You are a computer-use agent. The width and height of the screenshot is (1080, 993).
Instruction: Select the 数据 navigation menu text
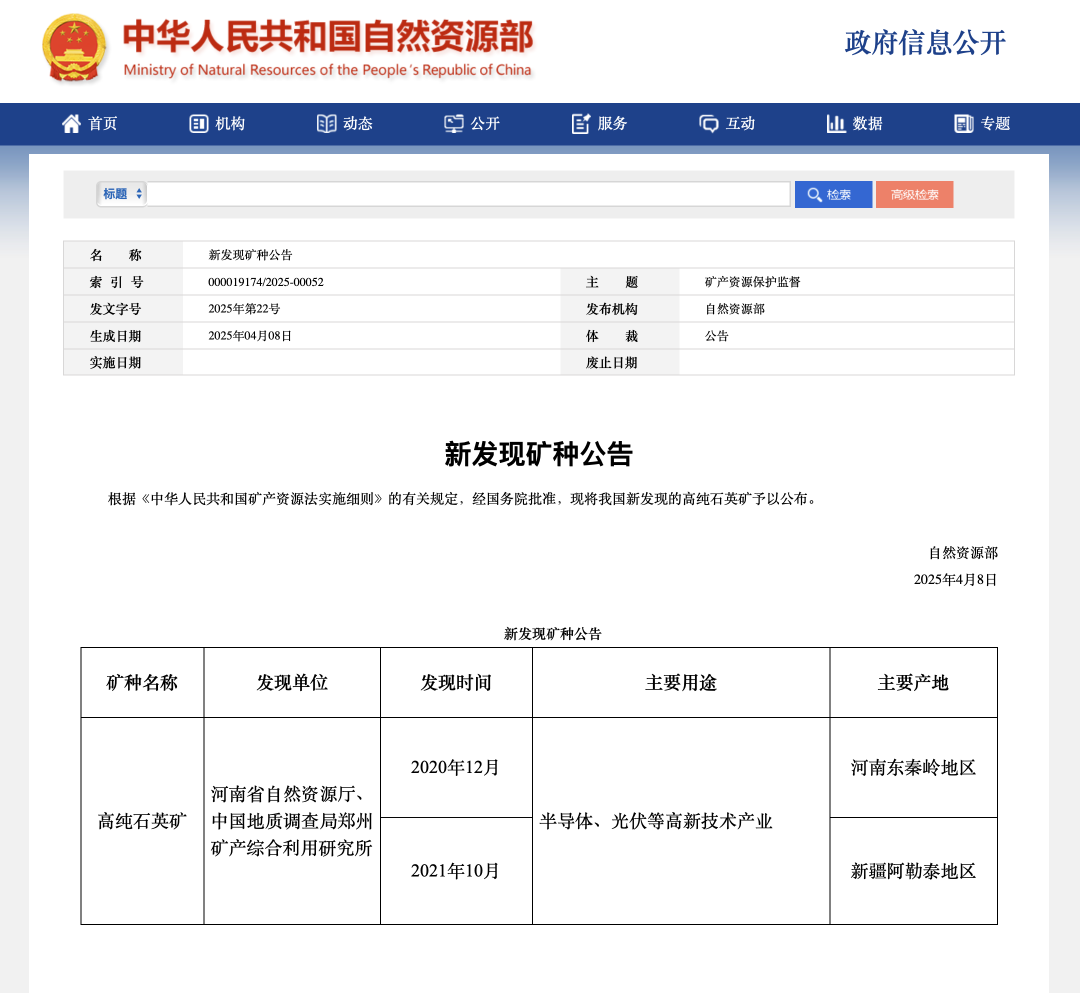point(867,124)
